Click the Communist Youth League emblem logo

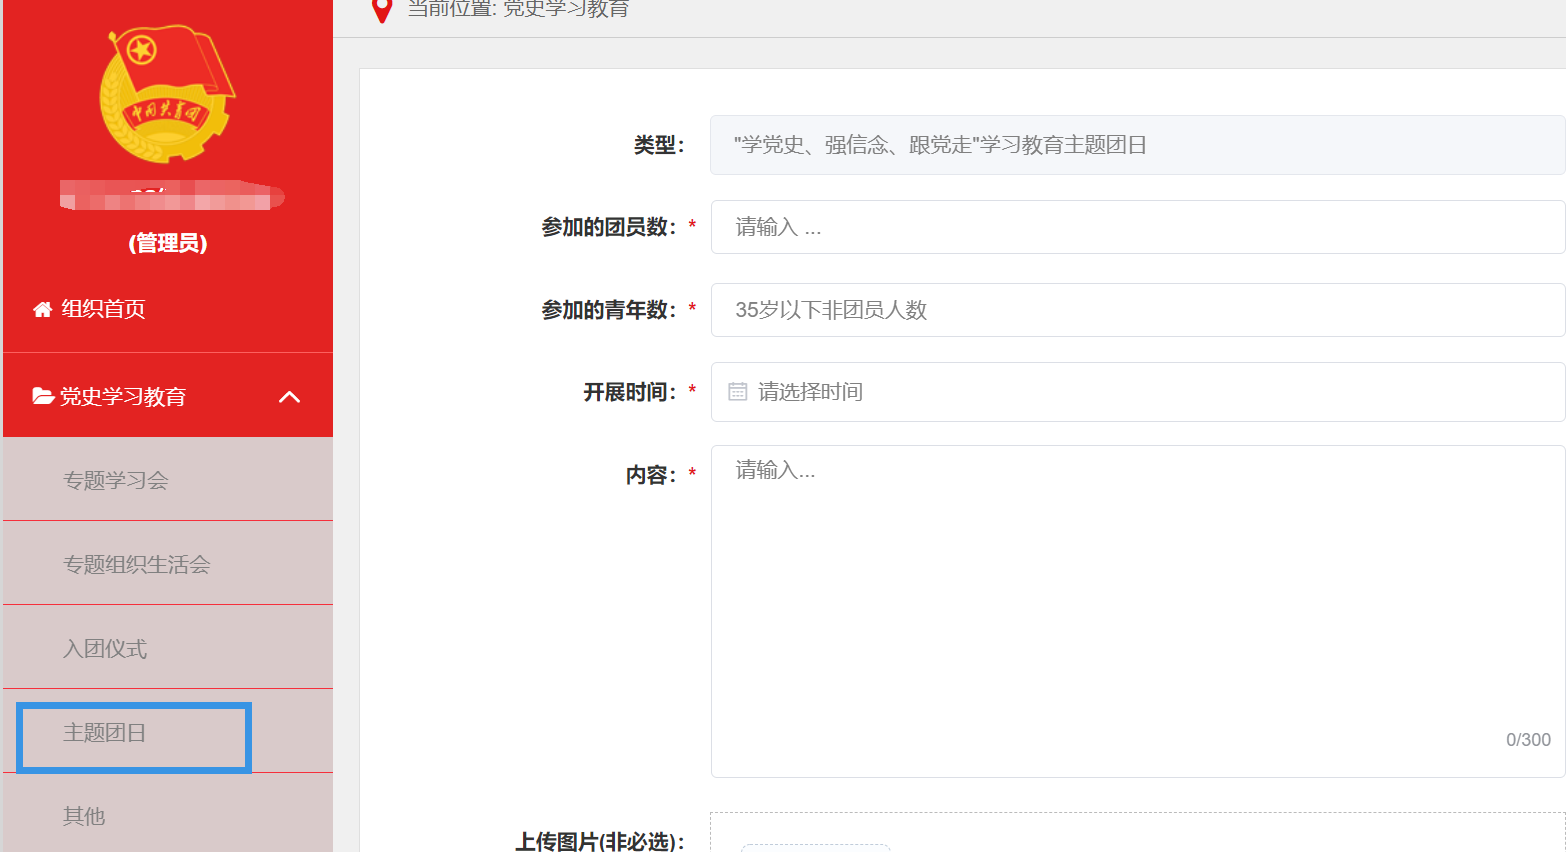click(x=167, y=94)
